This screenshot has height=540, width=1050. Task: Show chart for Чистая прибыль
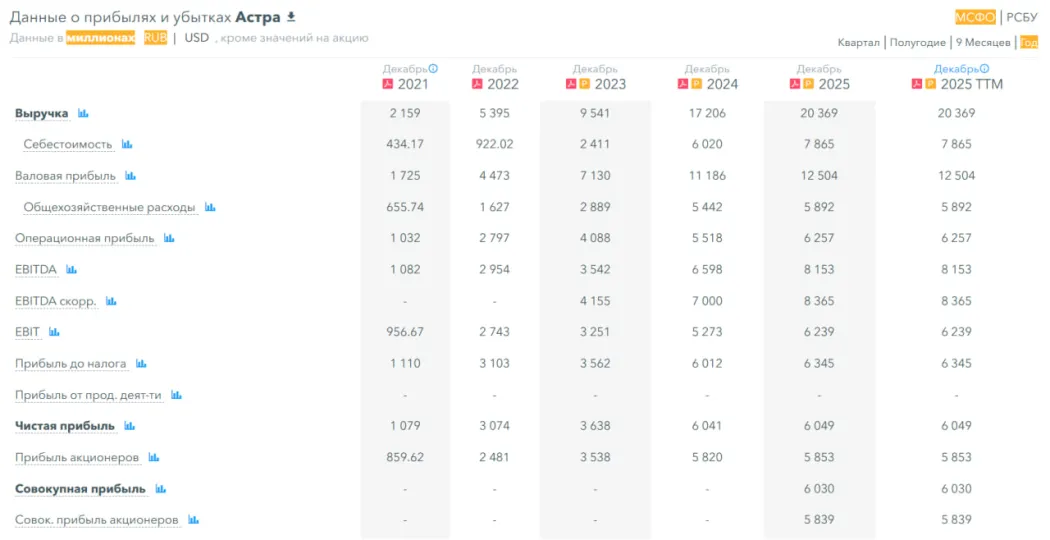(130, 426)
